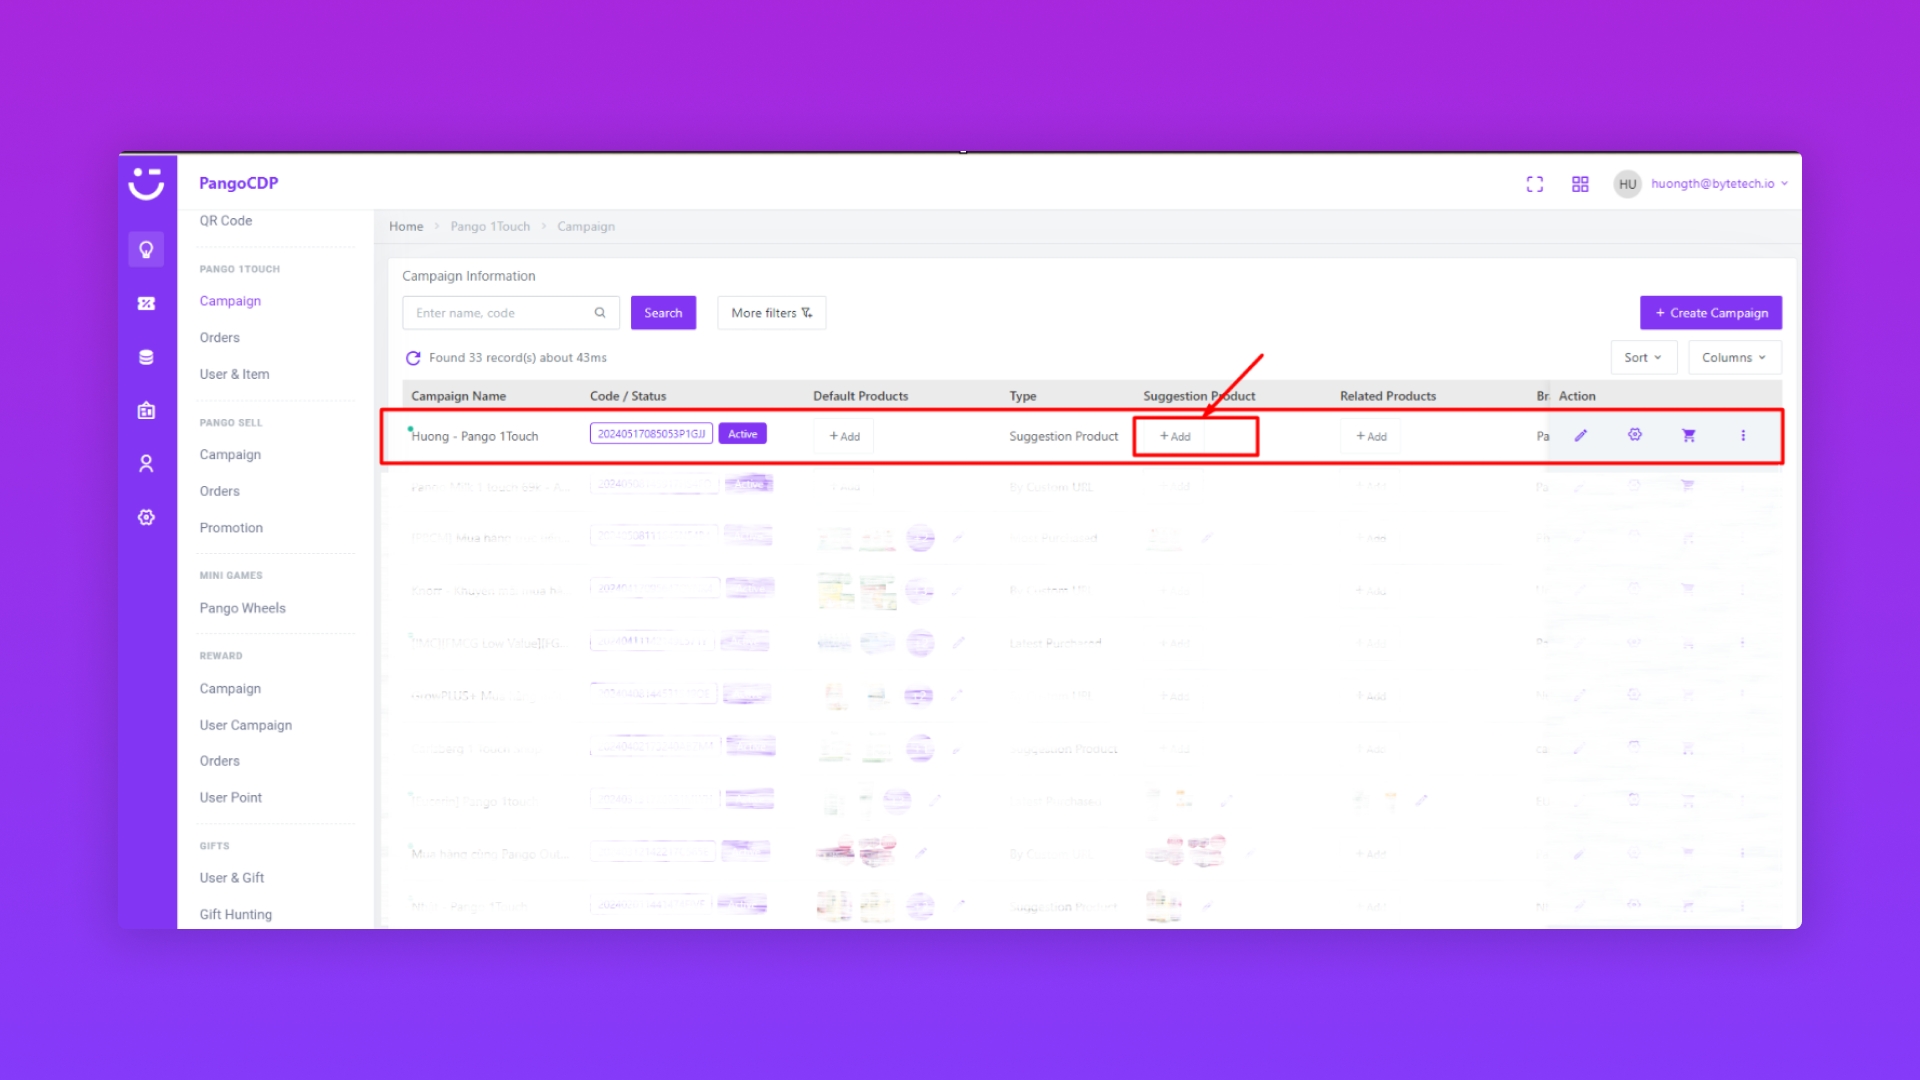Open the user profile sidebar icon
The height and width of the screenshot is (1080, 1920).
pos(146,464)
